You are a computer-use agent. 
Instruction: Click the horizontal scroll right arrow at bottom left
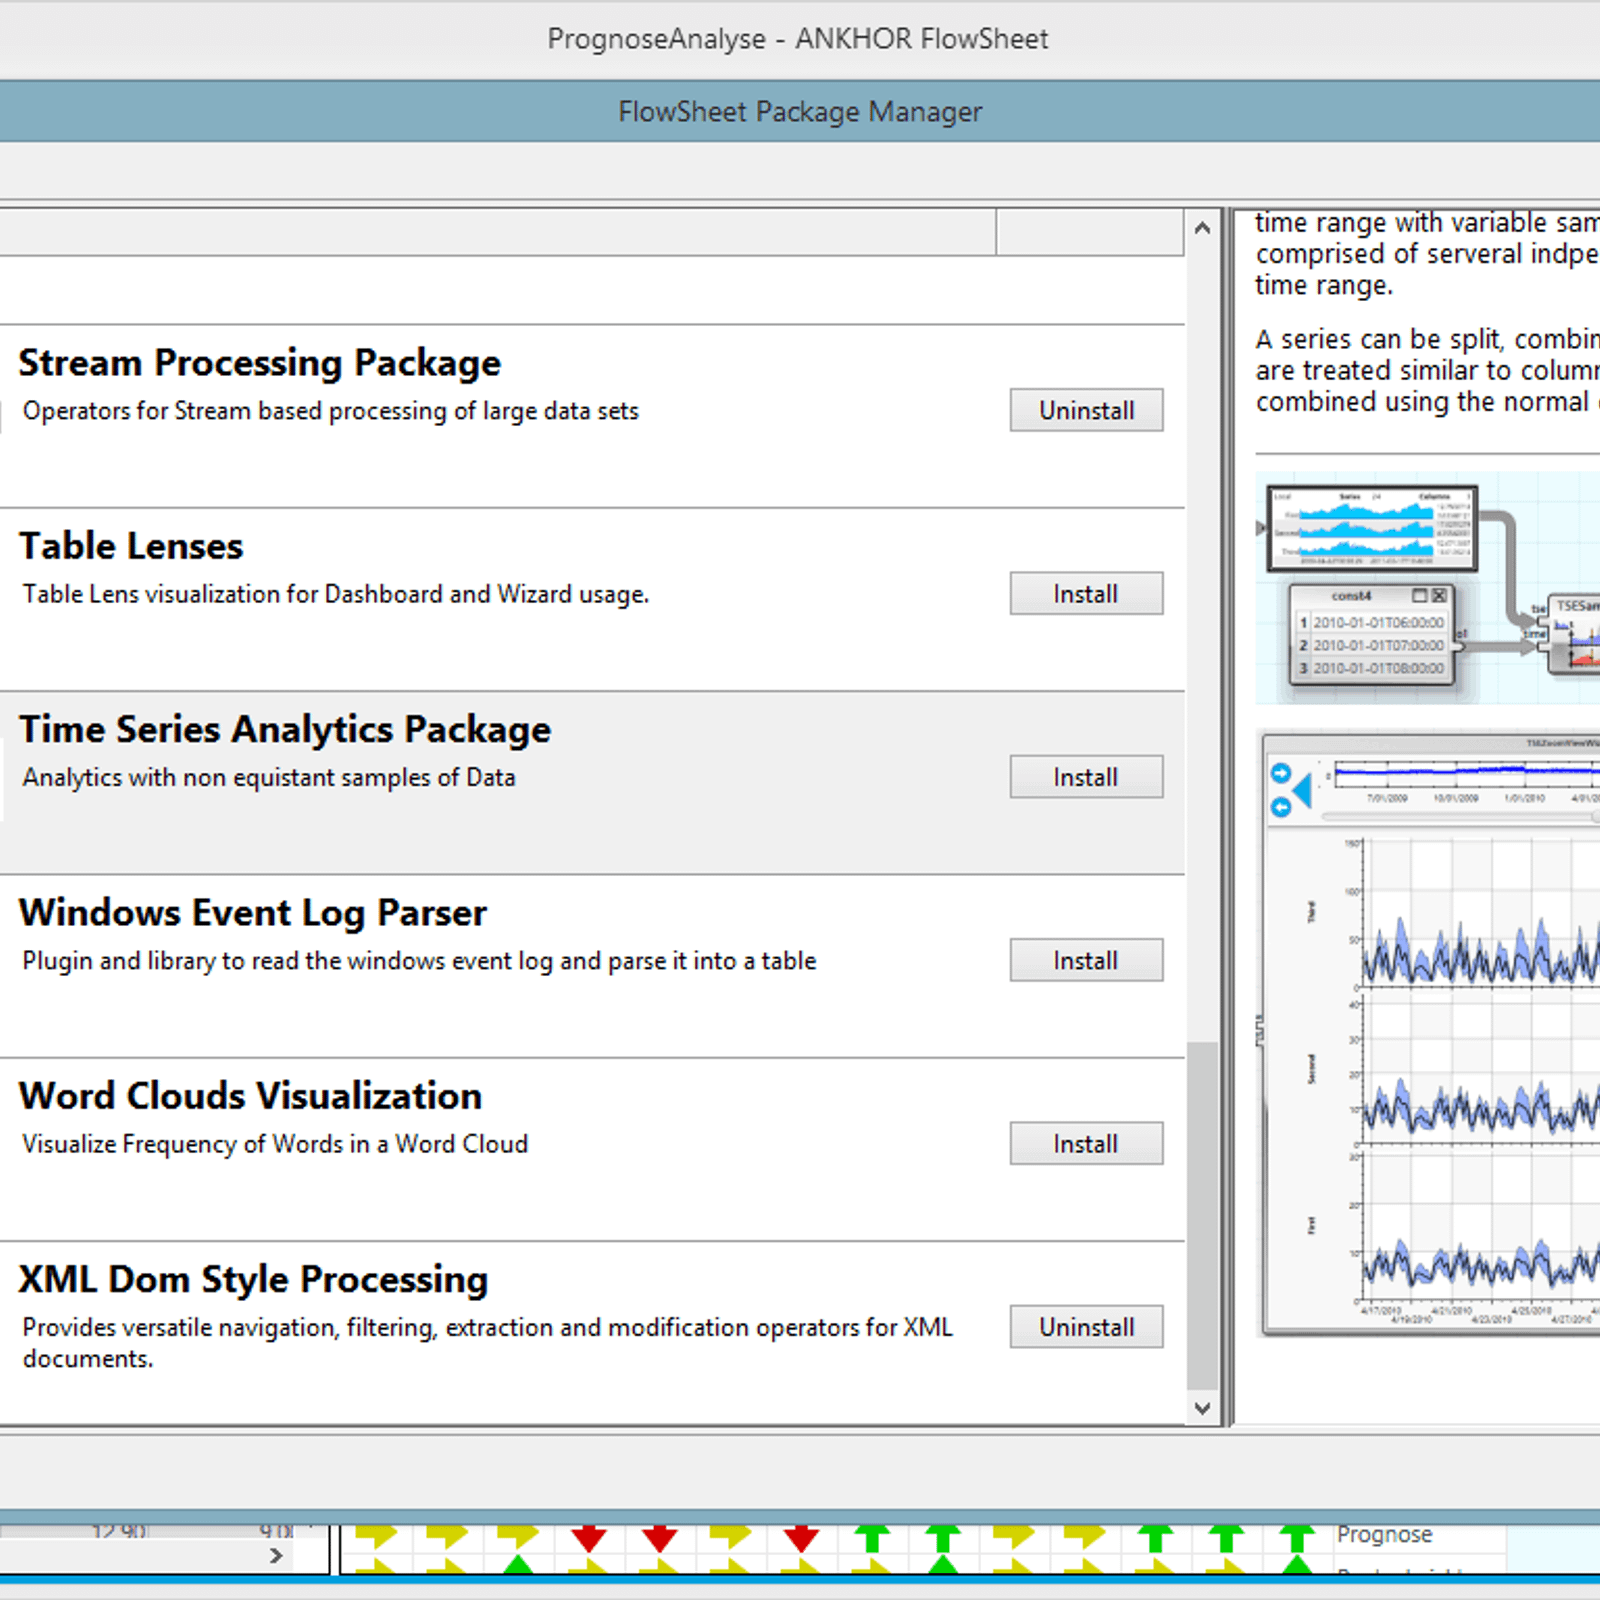coord(276,1555)
